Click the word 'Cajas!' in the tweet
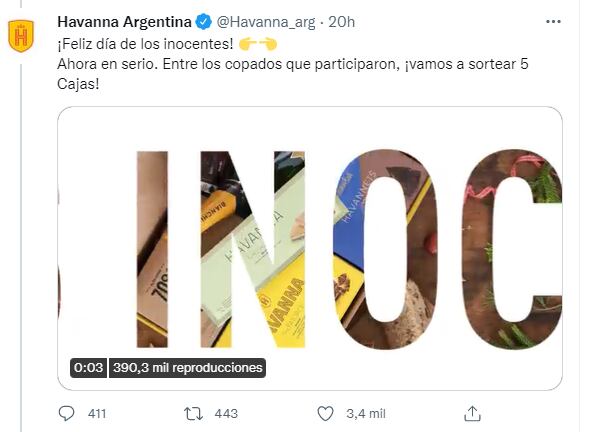This screenshot has width=593, height=432. tap(78, 84)
